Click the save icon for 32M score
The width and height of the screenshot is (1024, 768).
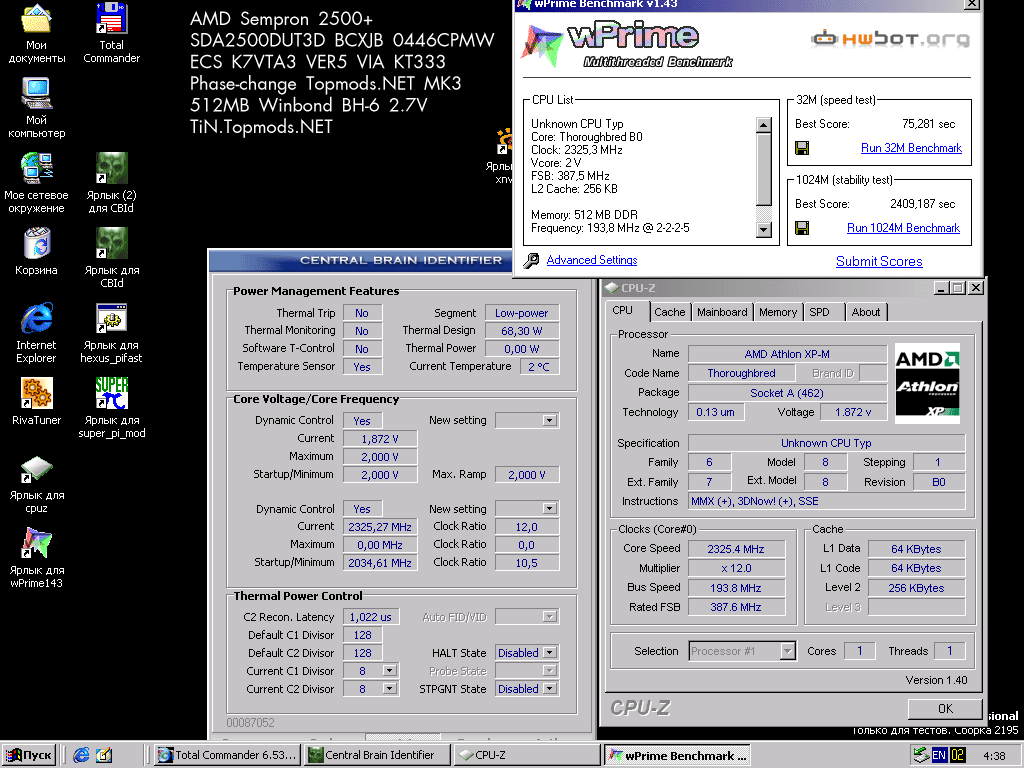[x=802, y=148]
